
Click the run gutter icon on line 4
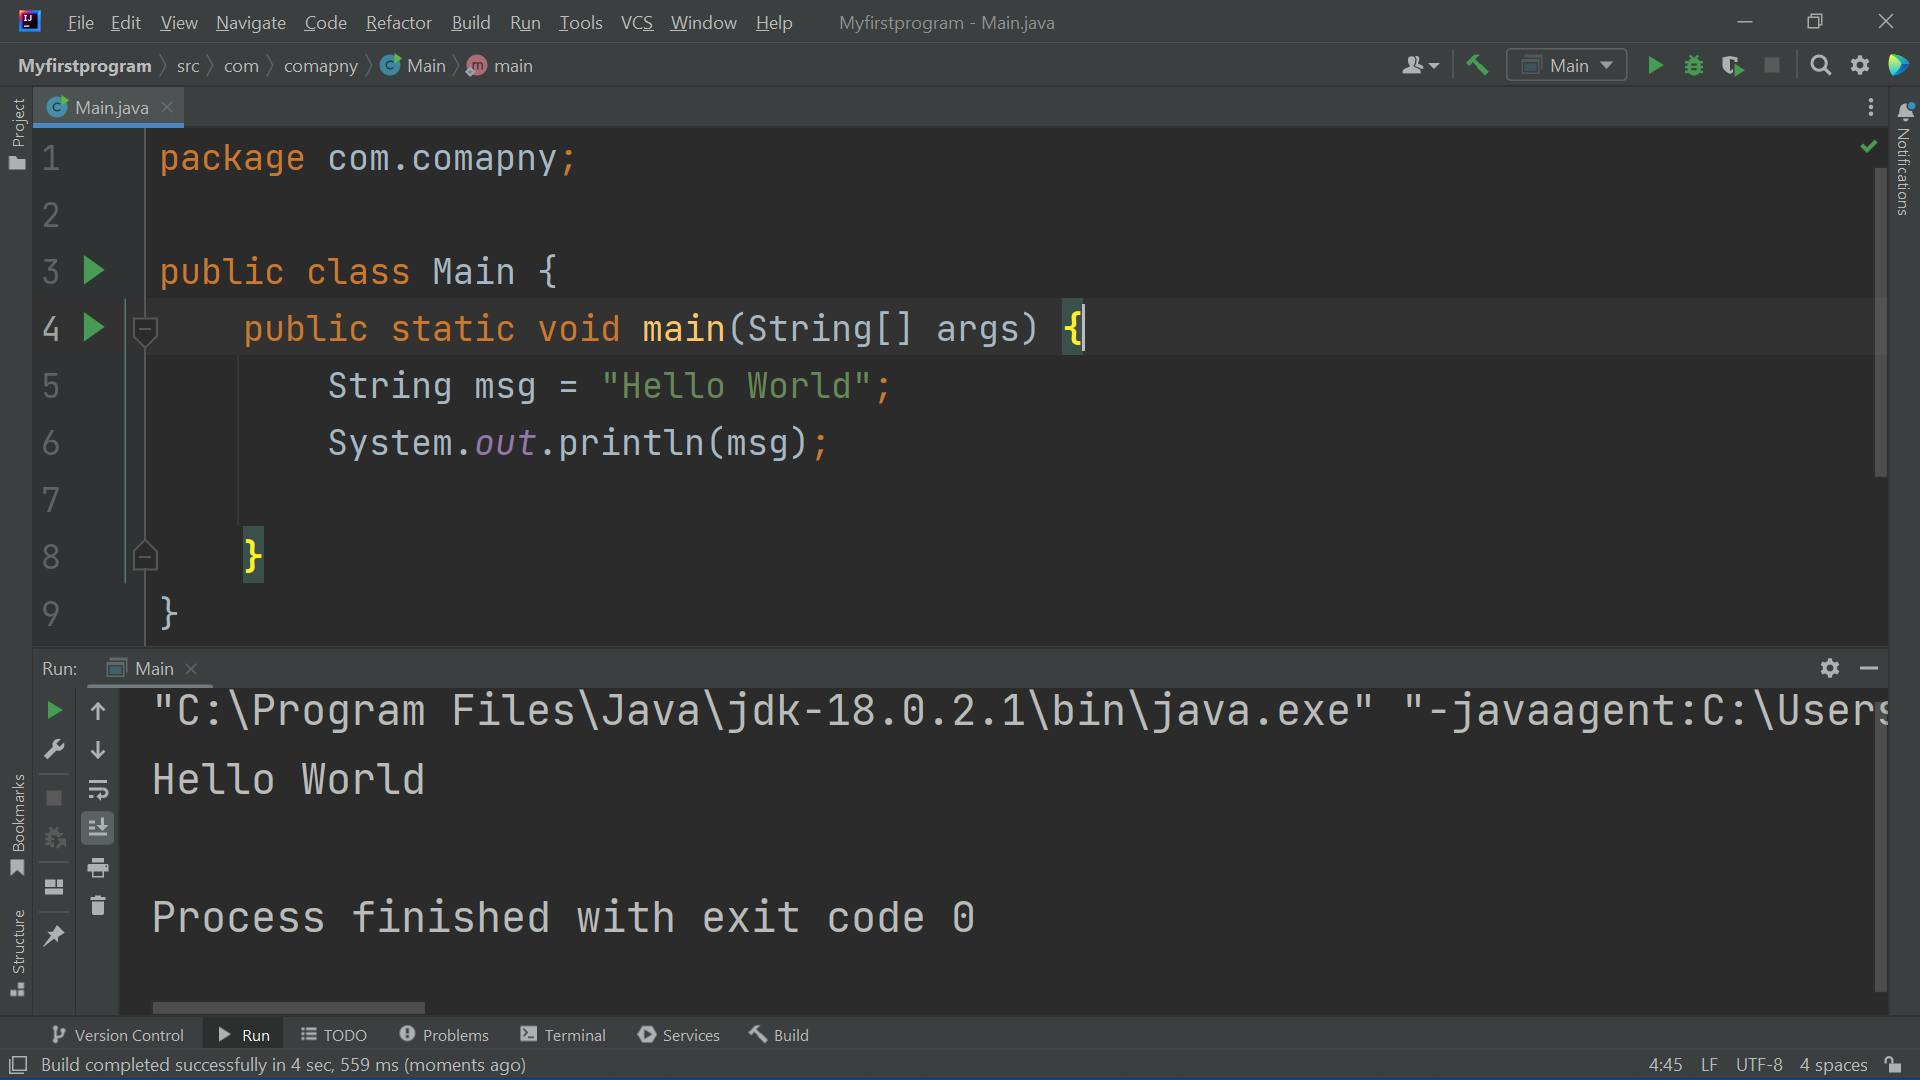click(x=93, y=327)
